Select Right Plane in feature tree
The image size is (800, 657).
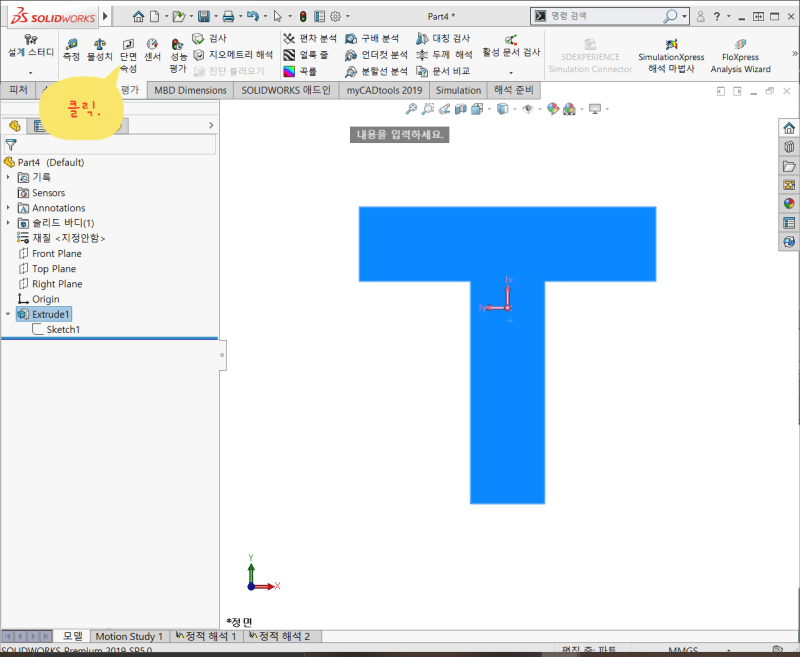pyautogui.click(x=51, y=284)
